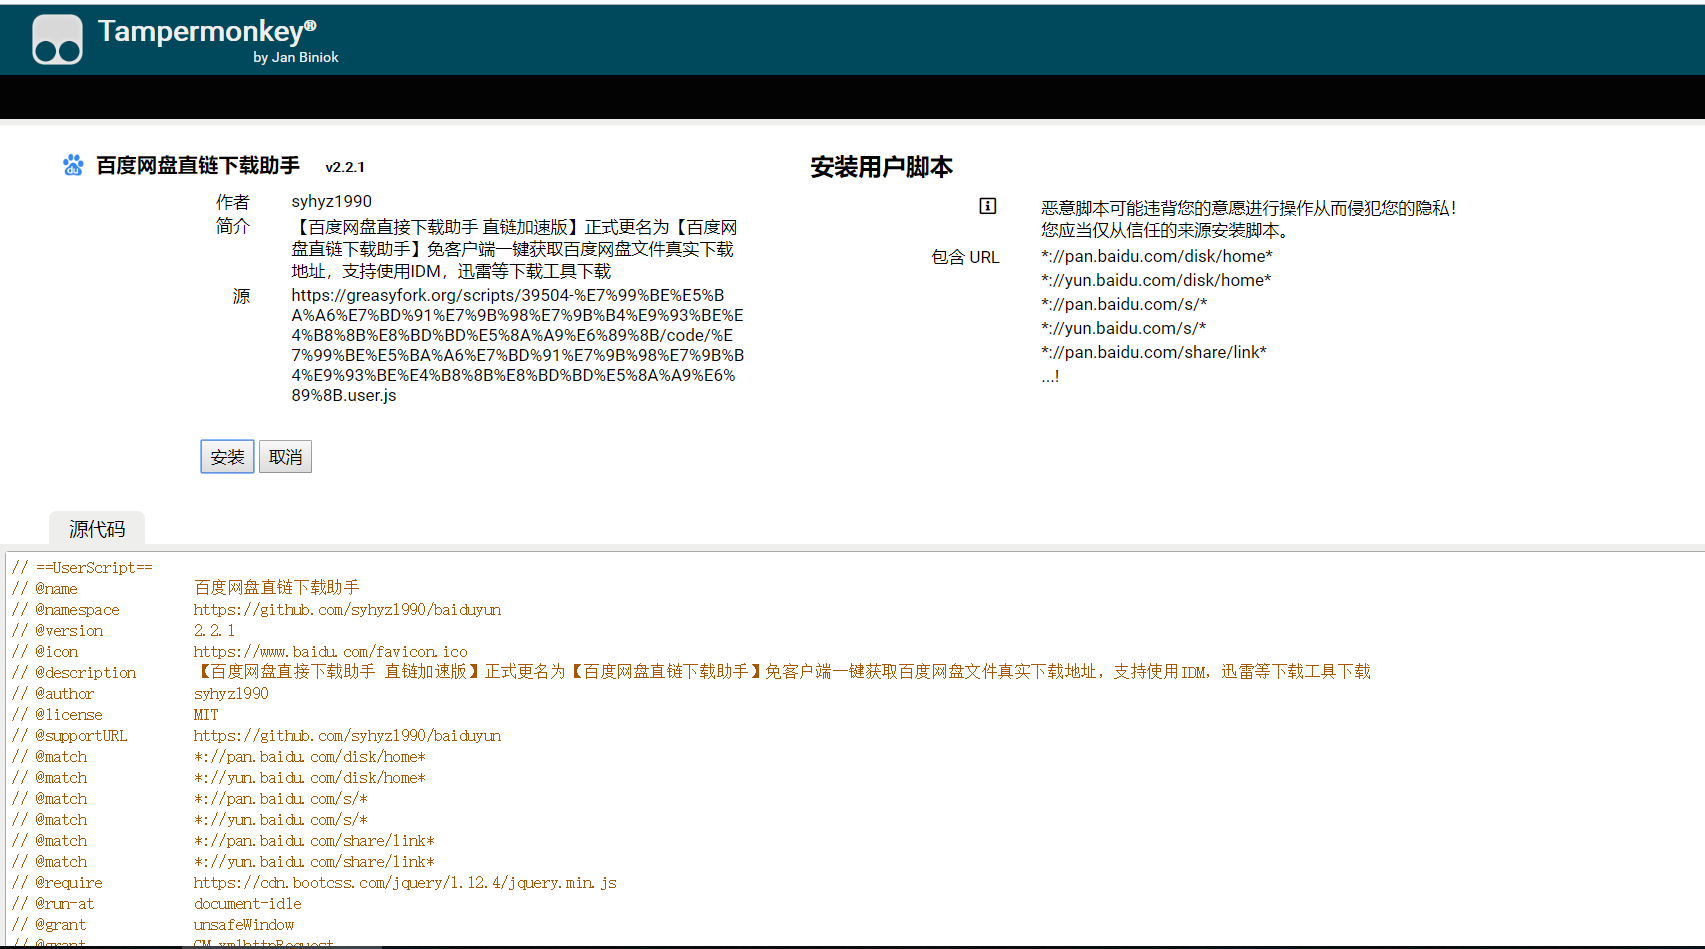Switch to the 源代码 tab
The image size is (1705, 949).
pyautogui.click(x=96, y=528)
